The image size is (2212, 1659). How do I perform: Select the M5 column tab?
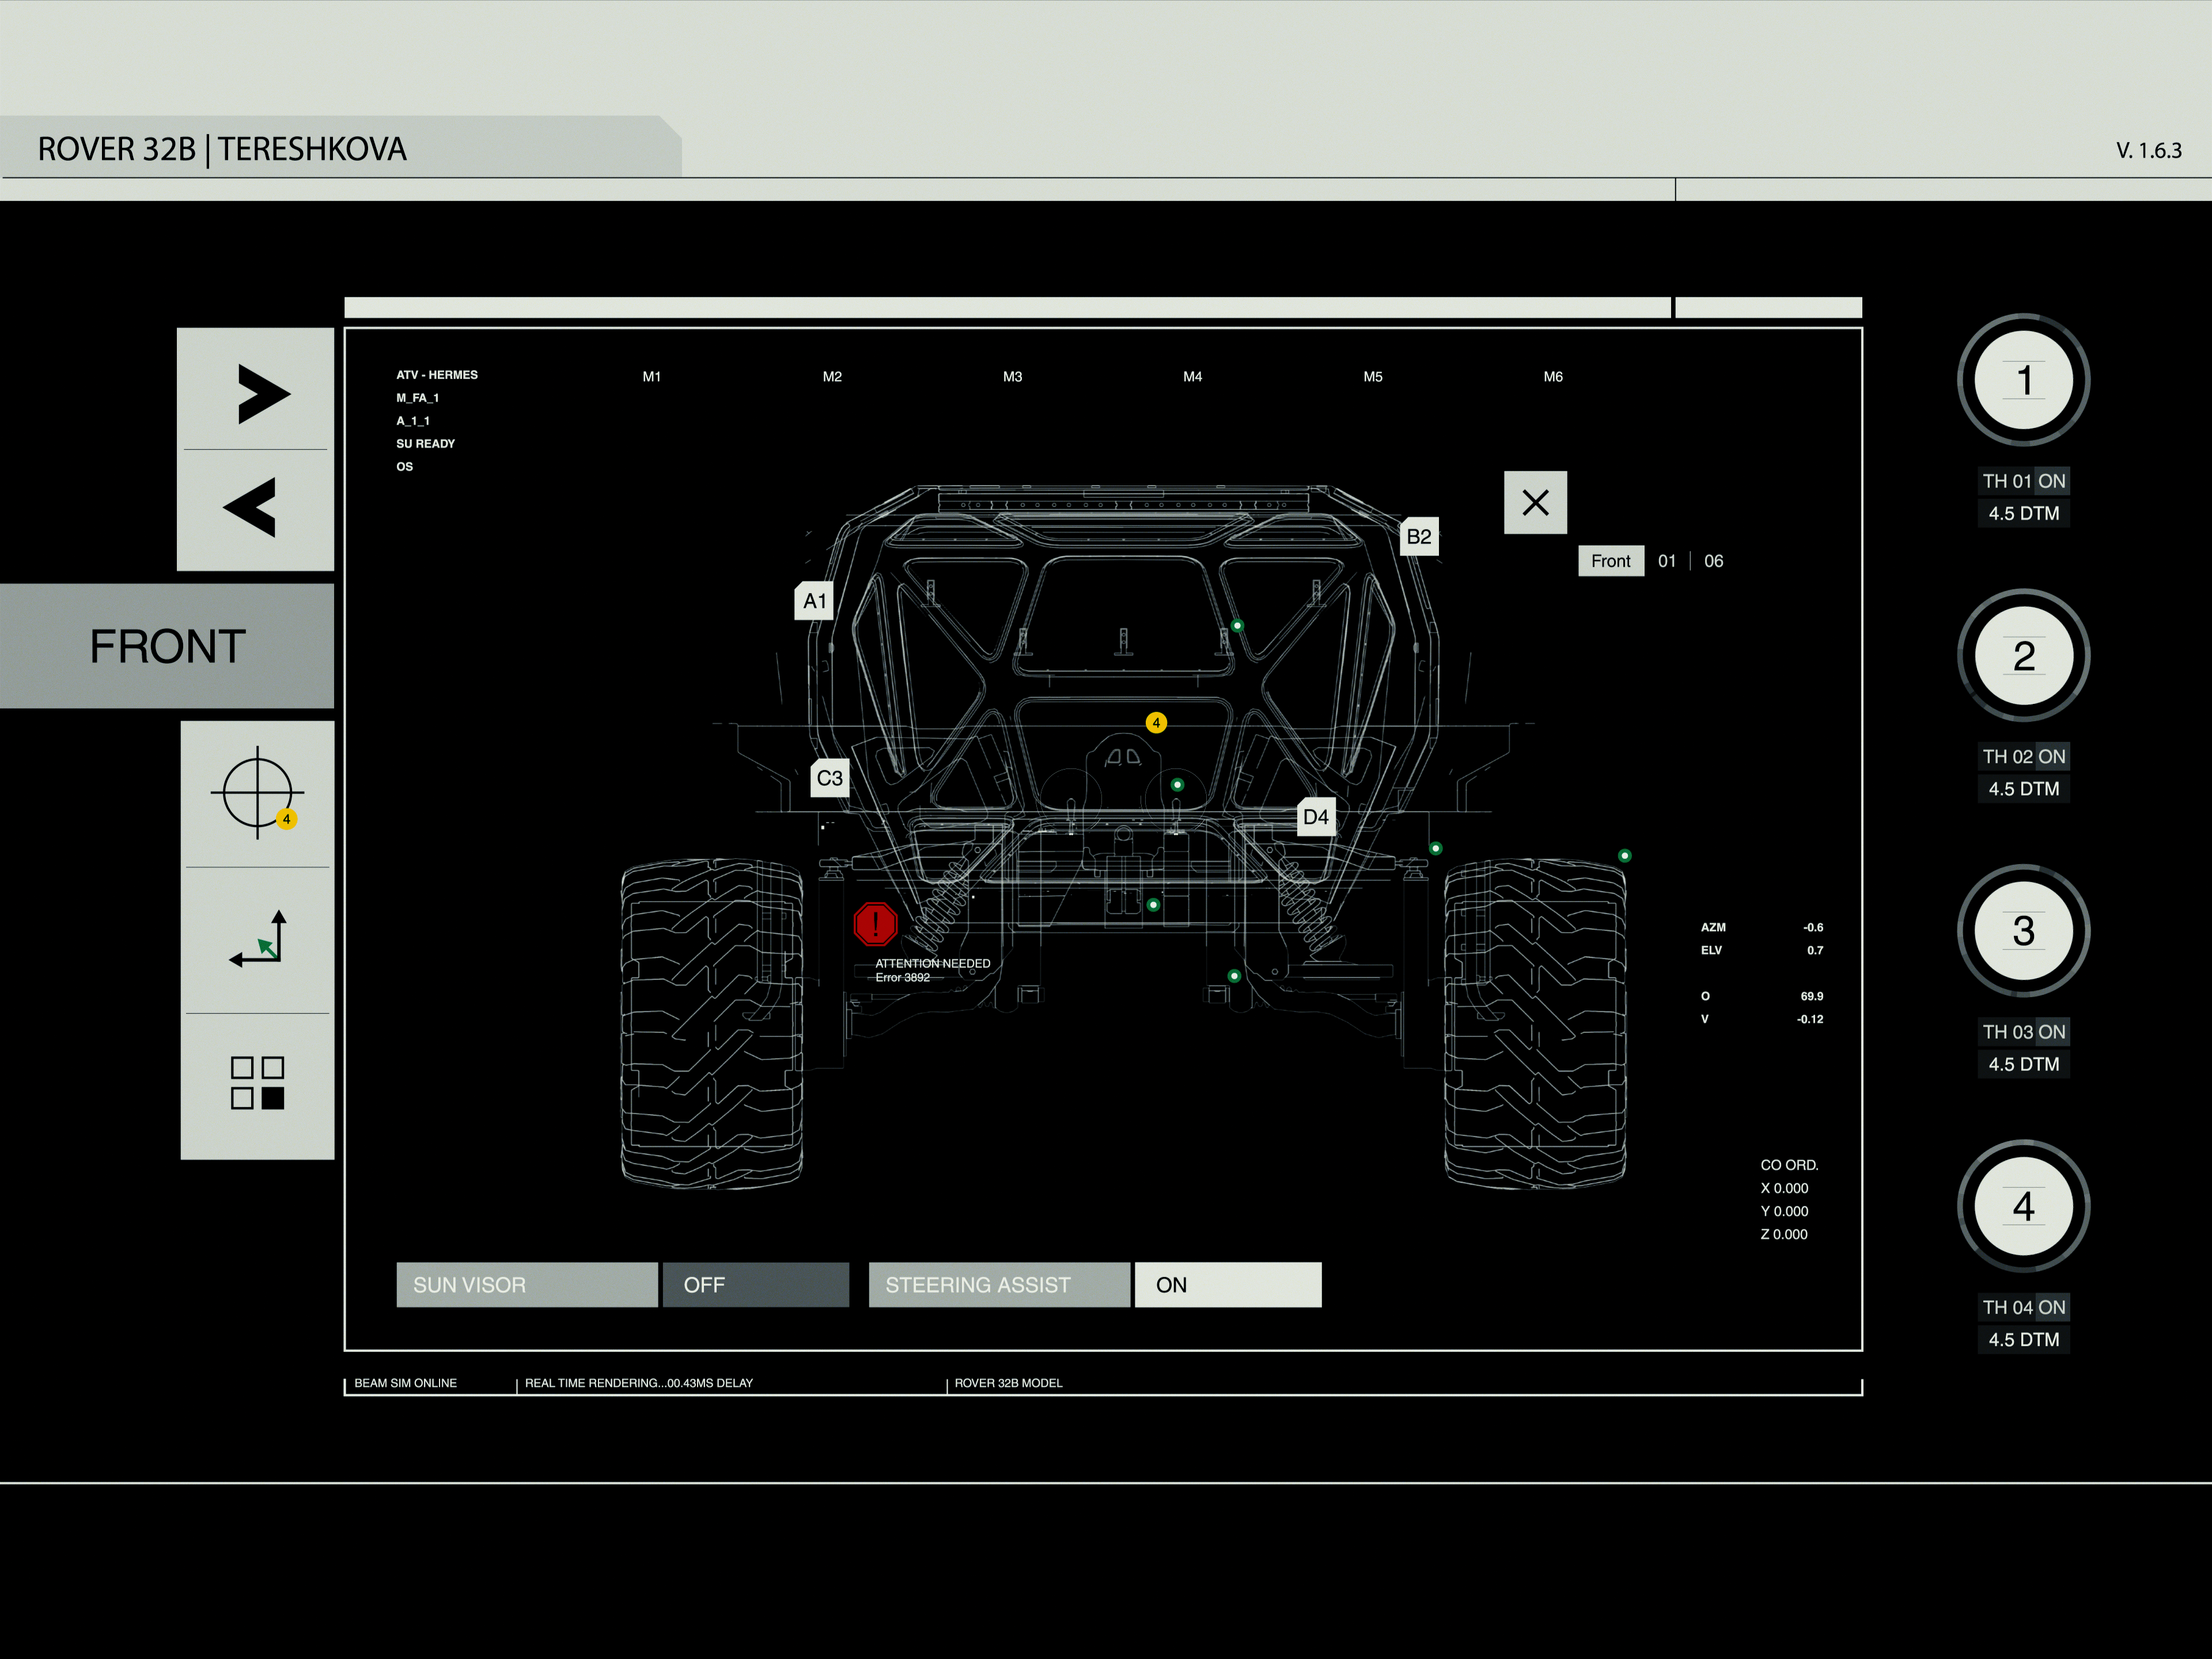point(1372,377)
